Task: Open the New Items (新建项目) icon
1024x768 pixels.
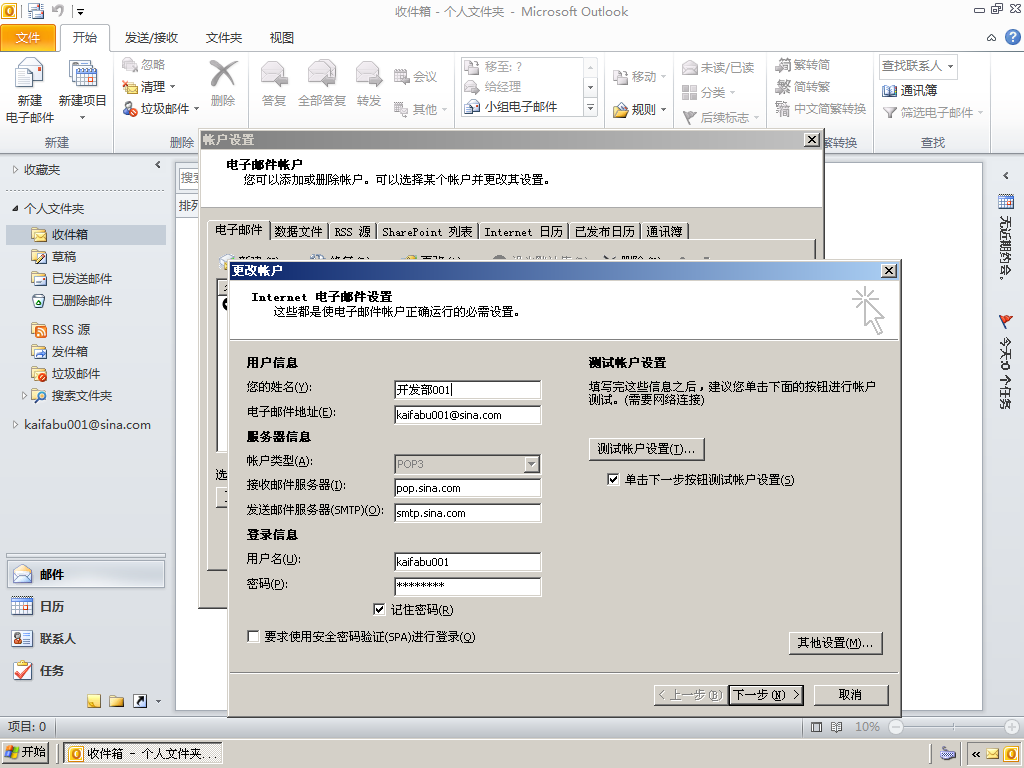Action: click(x=83, y=73)
